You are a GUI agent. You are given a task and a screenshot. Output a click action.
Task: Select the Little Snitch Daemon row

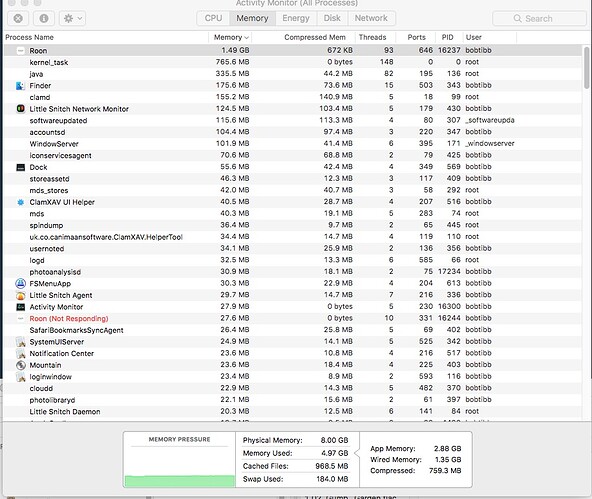293,412
